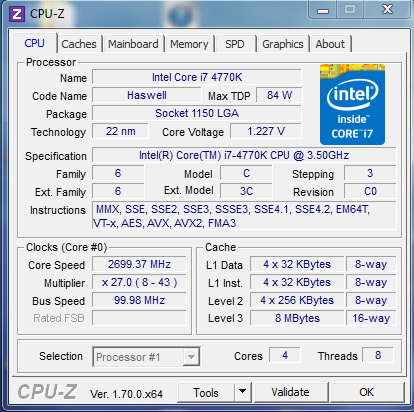Open the Mainboard tab
414x412 pixels.
[x=133, y=44]
